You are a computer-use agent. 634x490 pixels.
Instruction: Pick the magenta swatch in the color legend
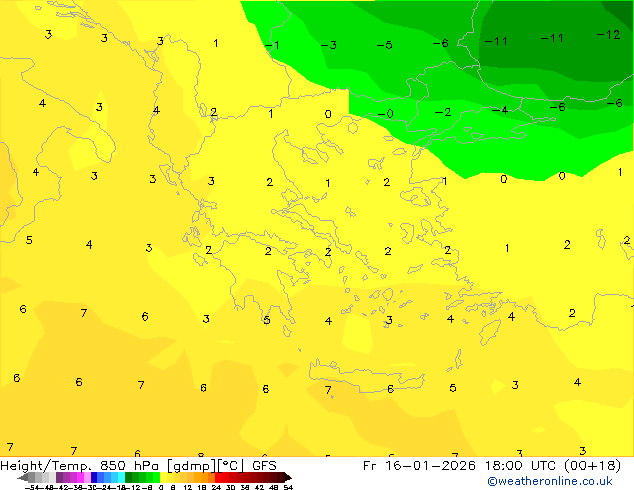(x=80, y=477)
